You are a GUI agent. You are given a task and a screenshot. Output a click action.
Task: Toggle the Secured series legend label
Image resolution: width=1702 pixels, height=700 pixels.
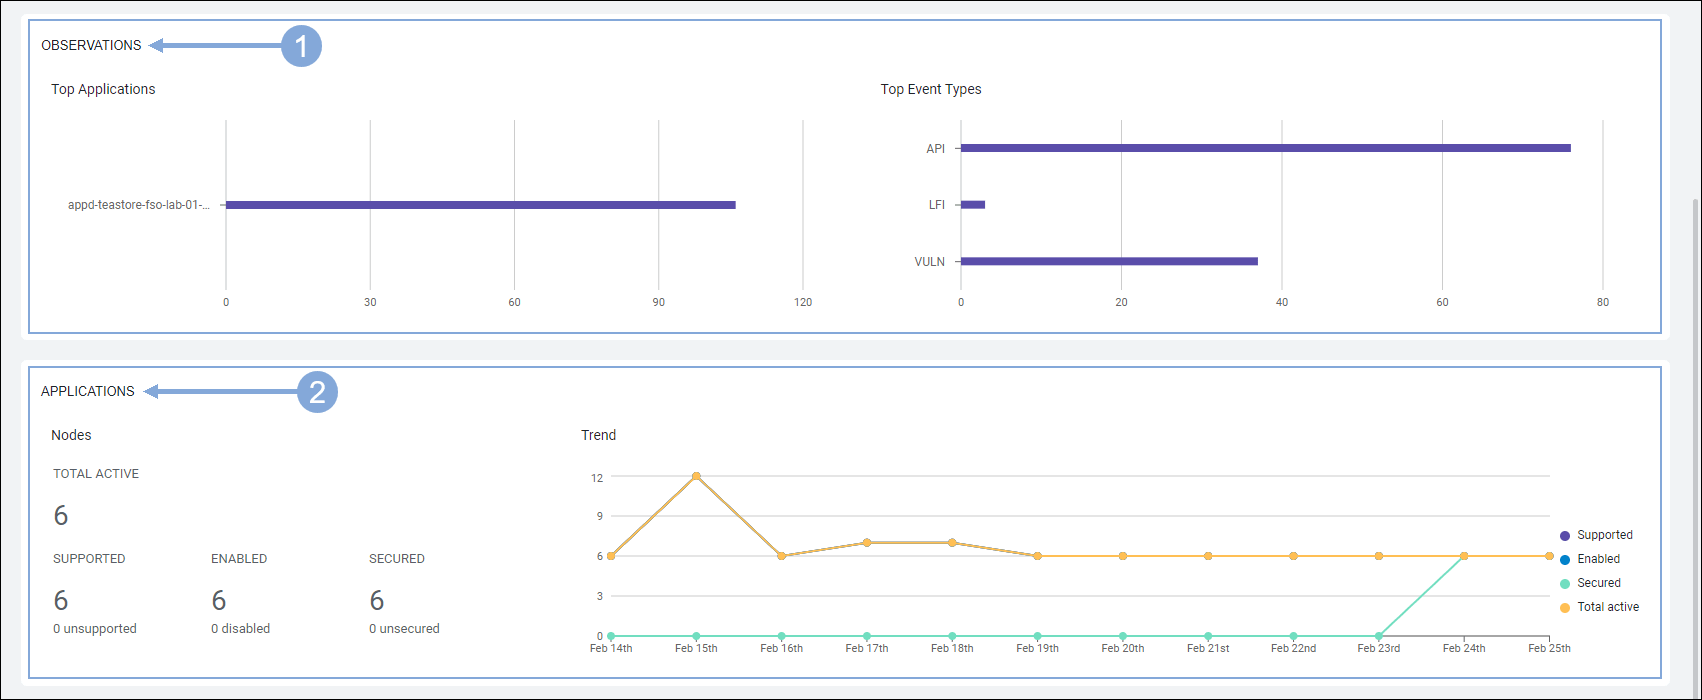click(1598, 583)
